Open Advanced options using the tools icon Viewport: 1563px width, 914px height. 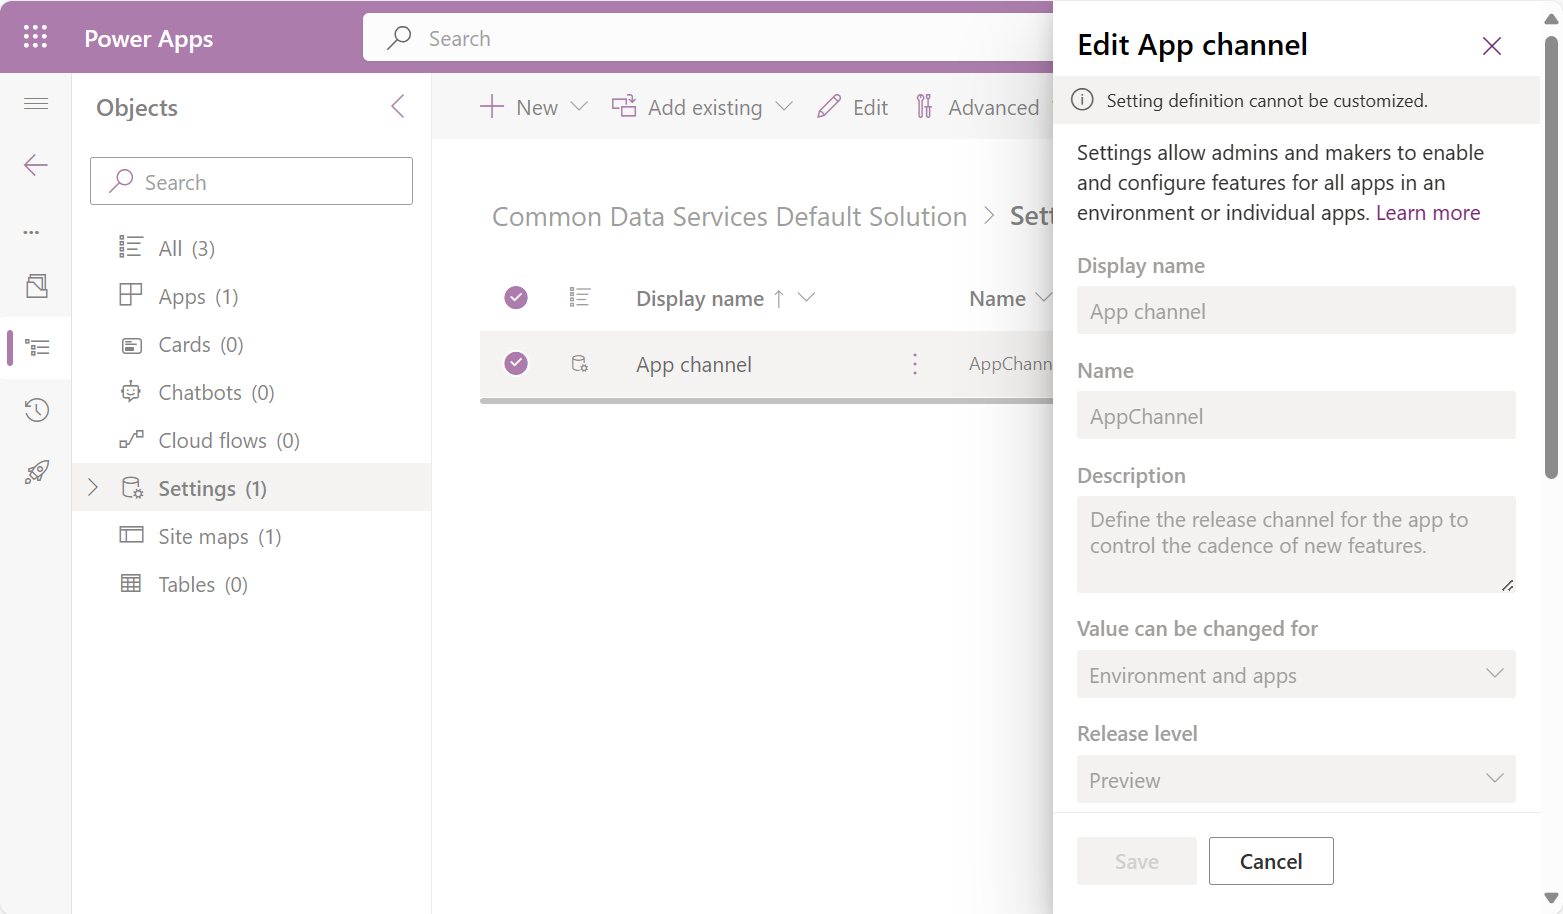pyautogui.click(x=924, y=106)
